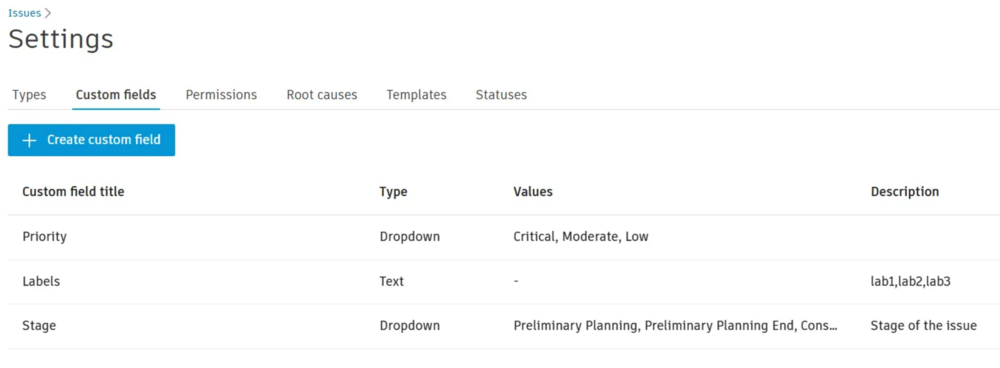Select the Custom fields tab
1000x368 pixels.
coord(116,95)
